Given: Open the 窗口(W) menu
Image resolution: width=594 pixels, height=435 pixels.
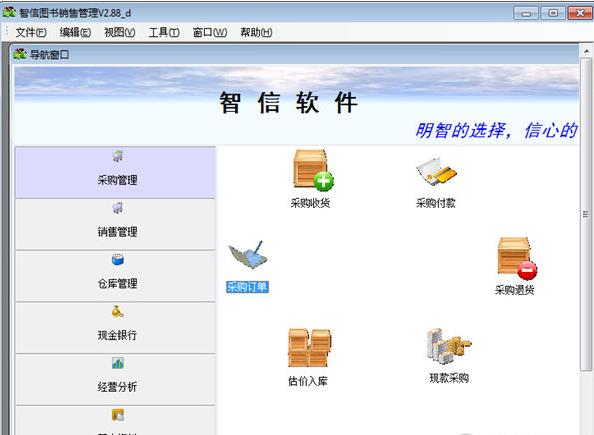Looking at the screenshot, I should coord(210,33).
